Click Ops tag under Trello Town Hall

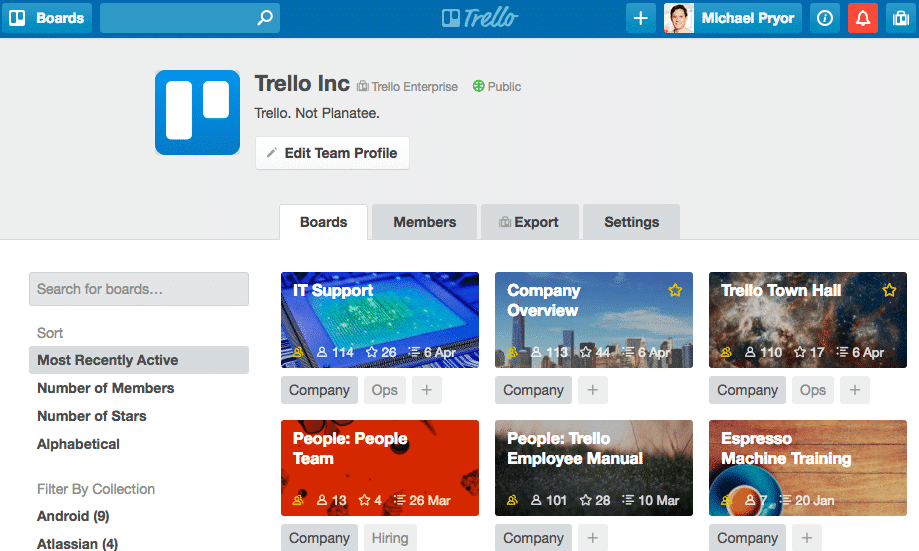(x=812, y=390)
